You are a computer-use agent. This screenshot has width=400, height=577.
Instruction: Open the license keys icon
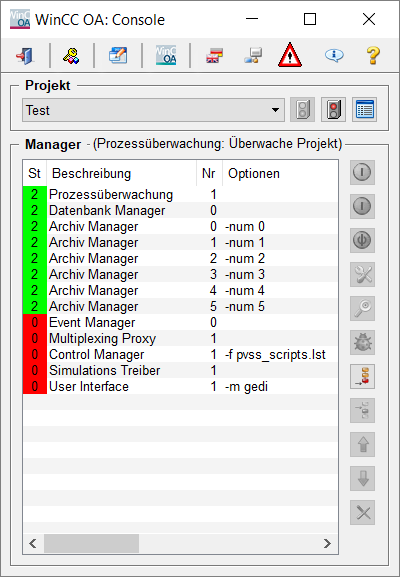(71, 56)
